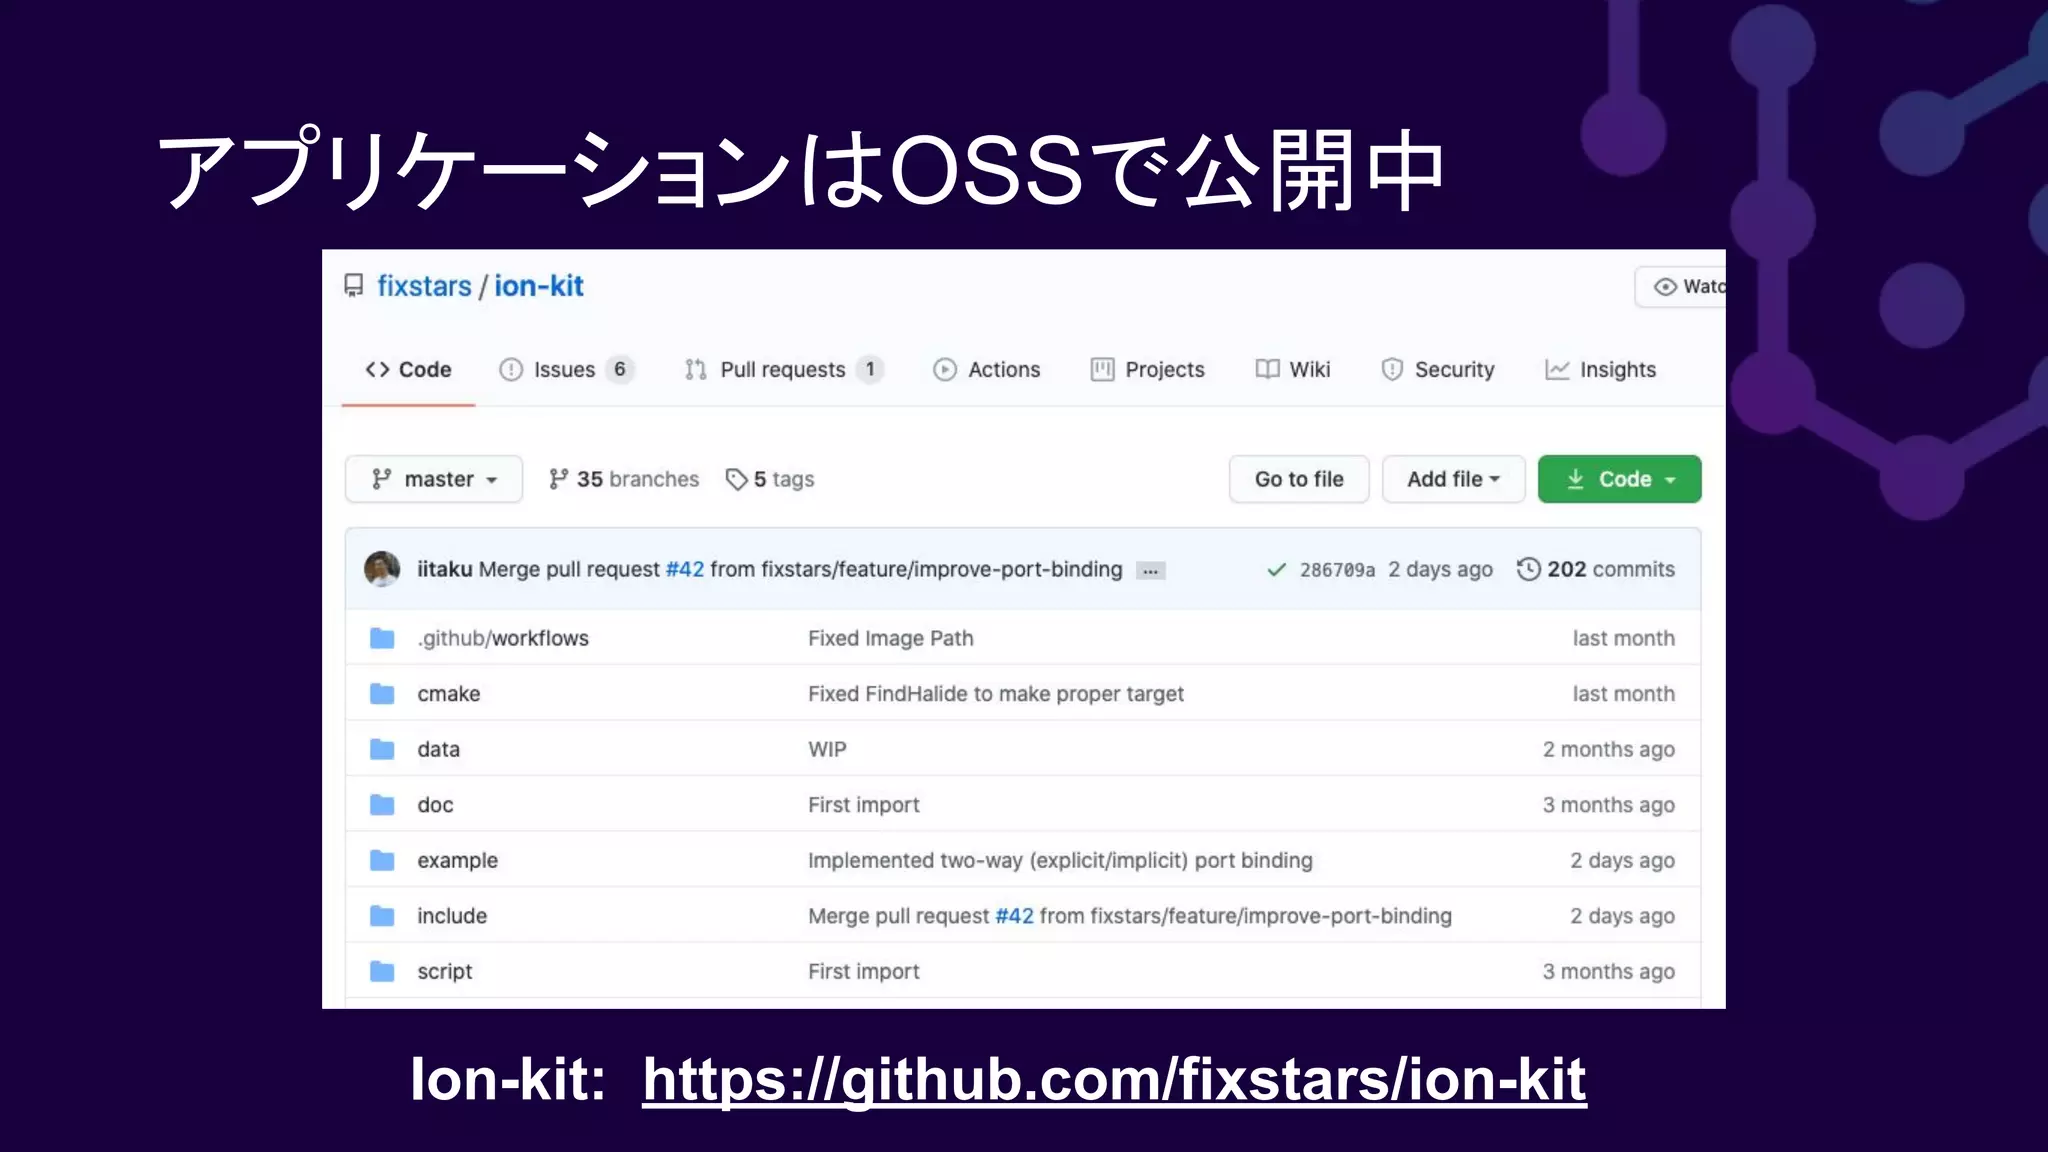The width and height of the screenshot is (2048, 1152).
Task: Open First import commit for script
Action: coord(864,971)
